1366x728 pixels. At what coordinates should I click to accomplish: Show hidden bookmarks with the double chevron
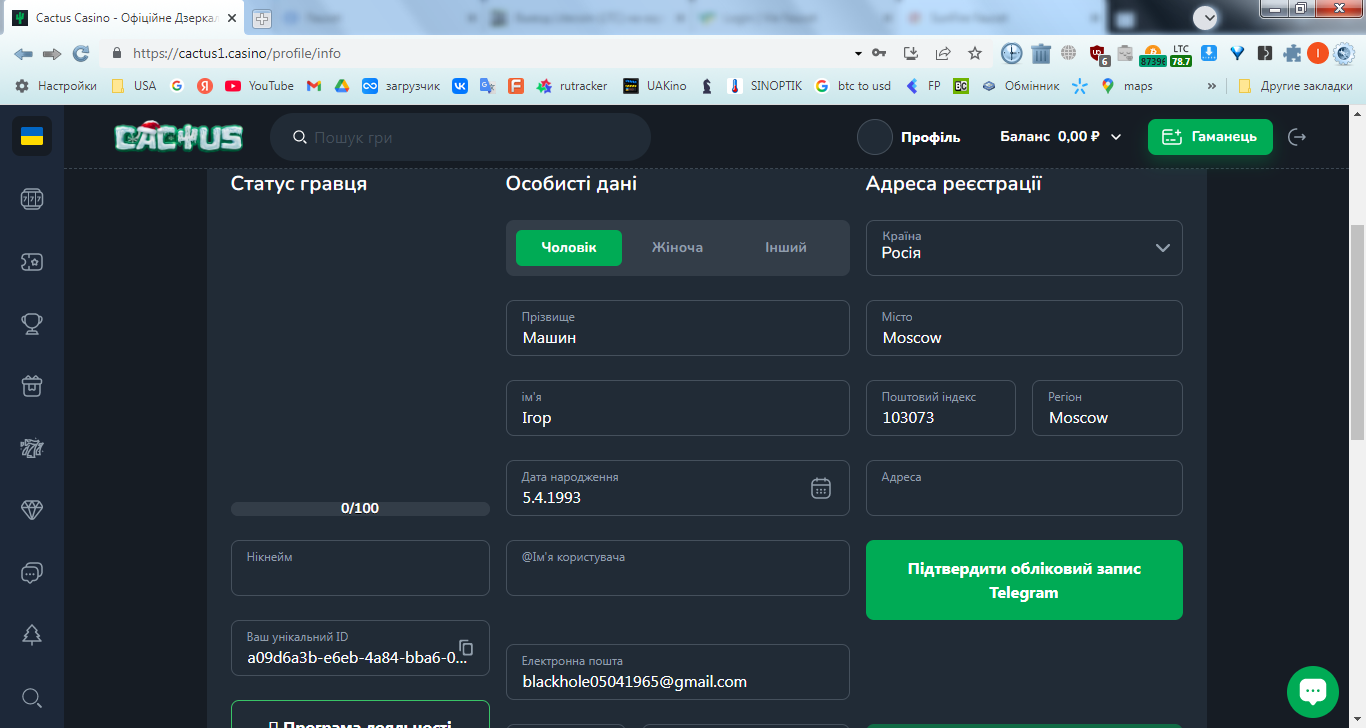pos(1213,86)
